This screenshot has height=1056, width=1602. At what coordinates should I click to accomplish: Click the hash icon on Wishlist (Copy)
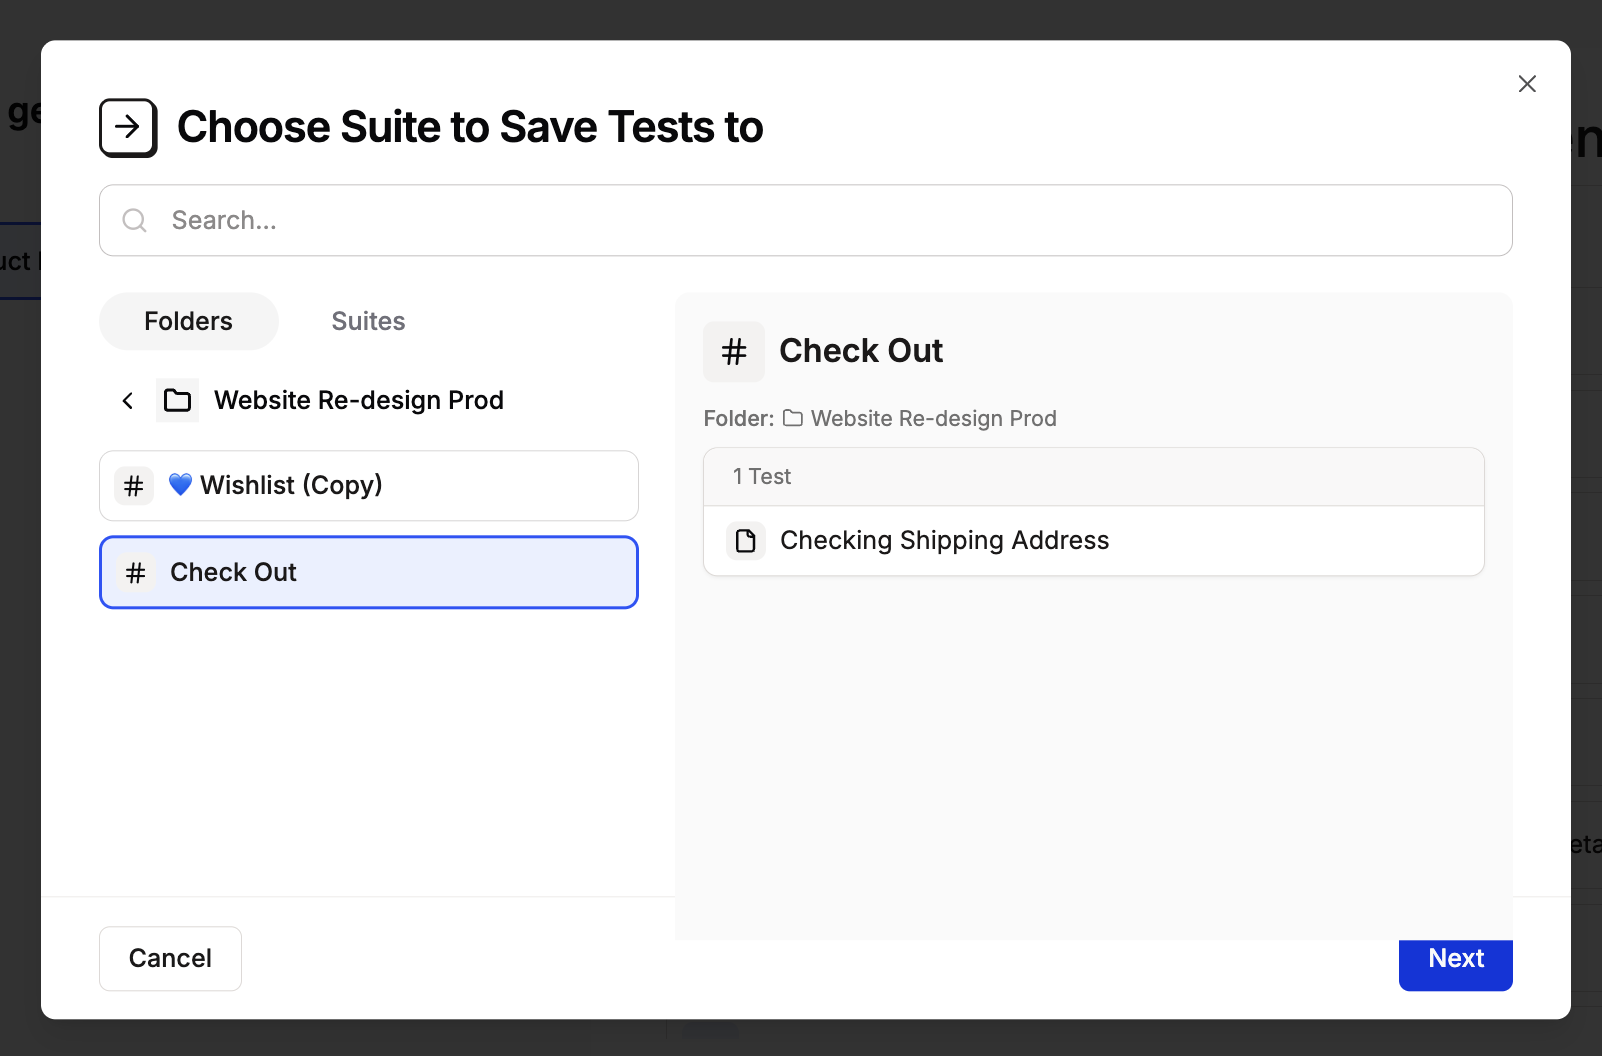tap(134, 486)
